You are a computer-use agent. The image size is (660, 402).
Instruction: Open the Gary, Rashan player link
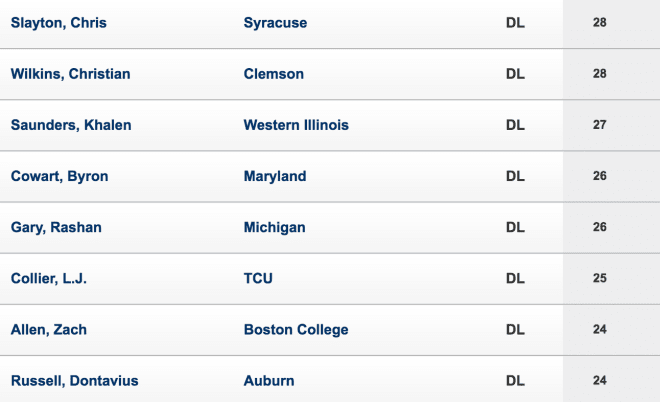[x=56, y=227]
